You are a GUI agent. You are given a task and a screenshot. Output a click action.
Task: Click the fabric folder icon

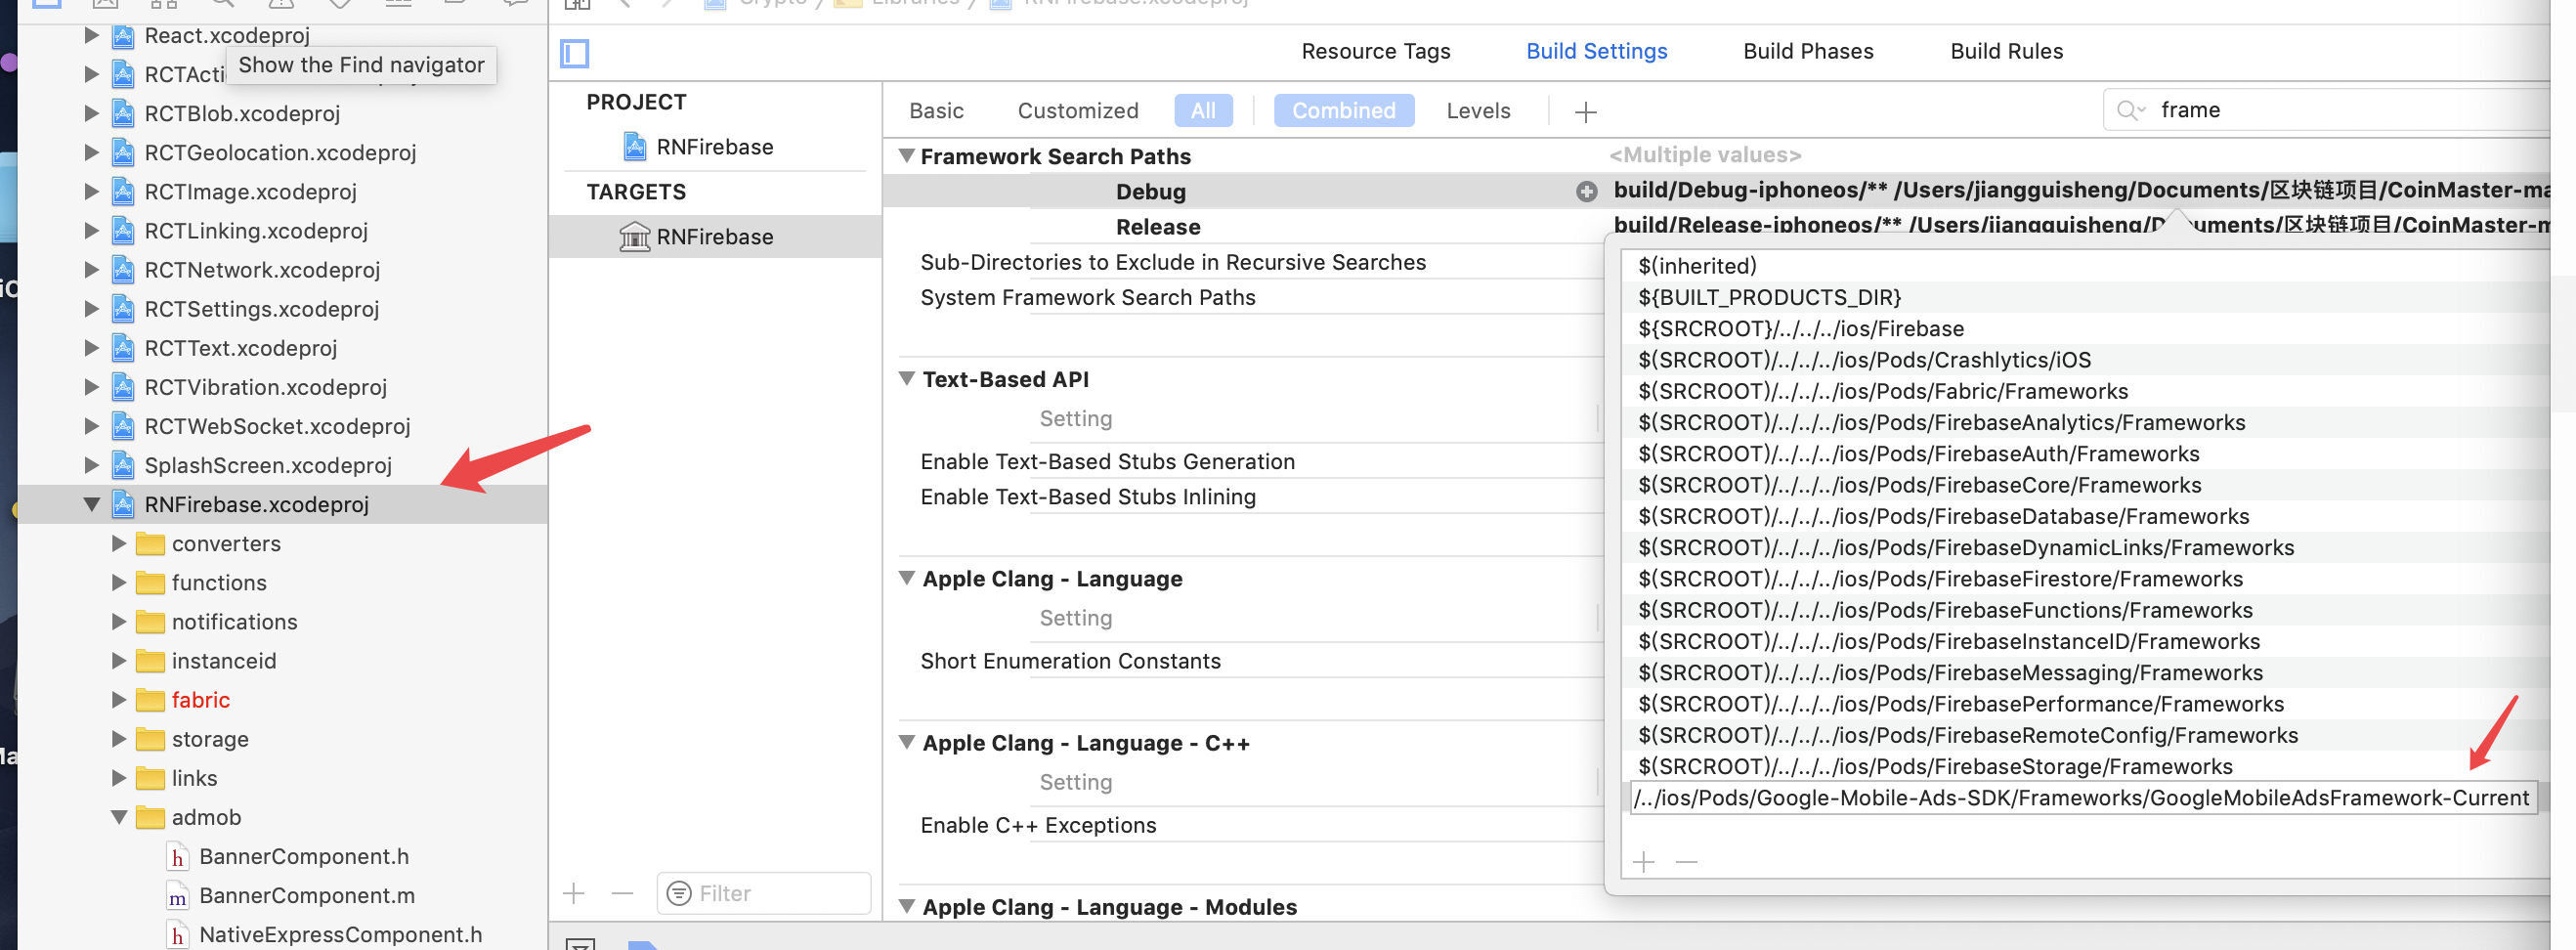pyautogui.click(x=150, y=700)
